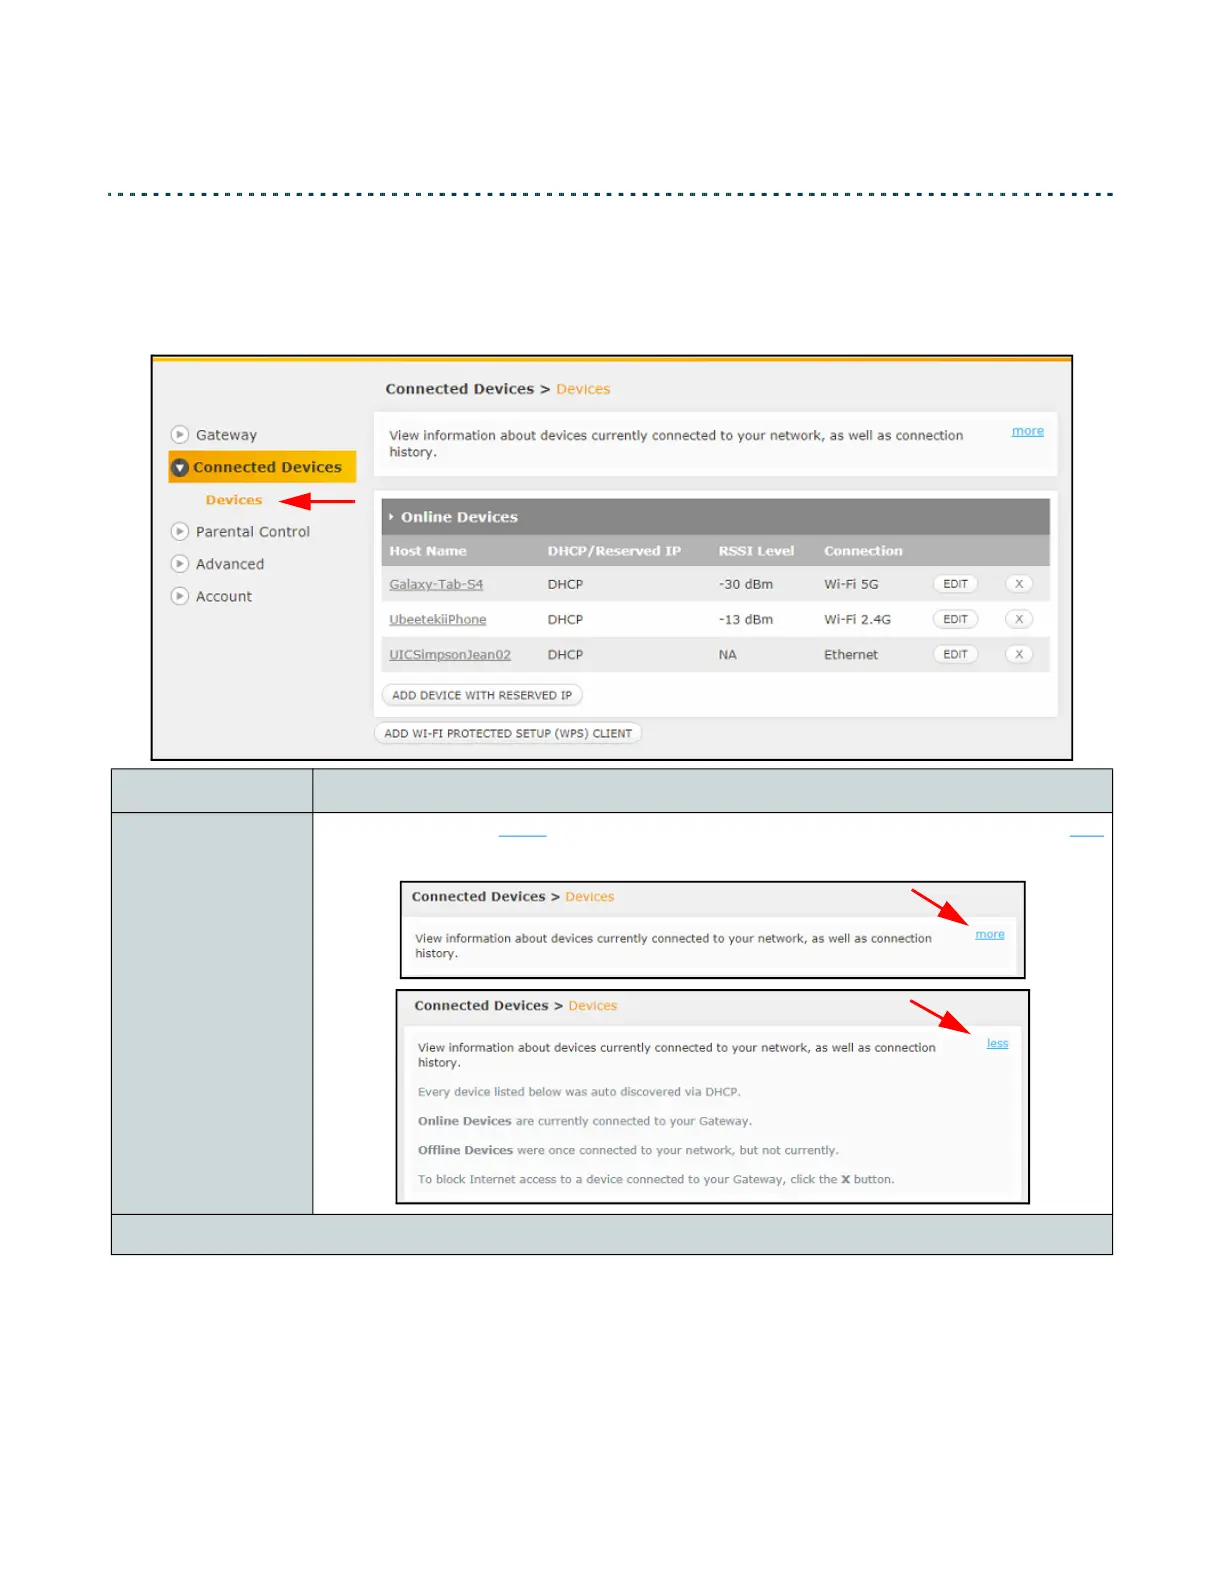
Task: Open the UbeetekiiPhone host link
Action: pos(438,619)
